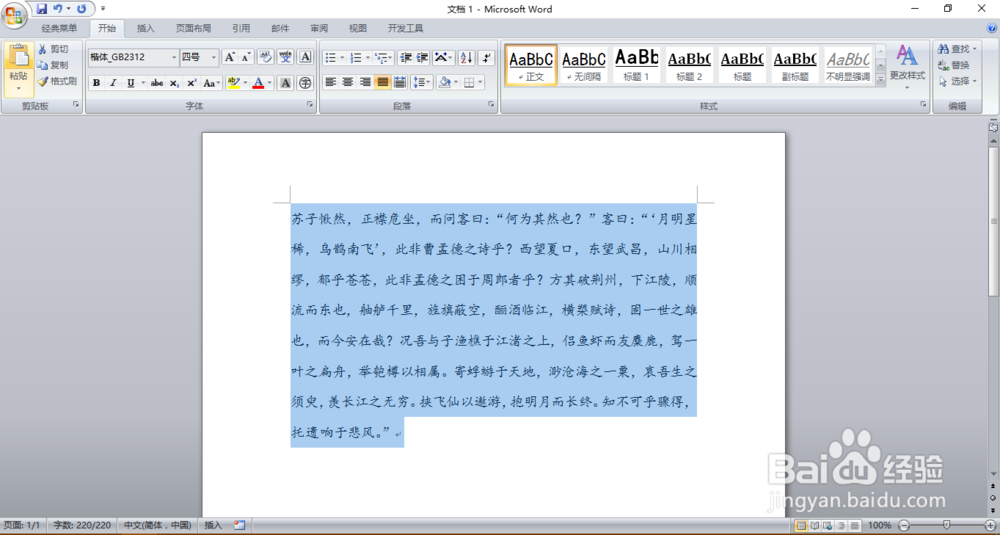Open numbering list dropdown
Screen dimensions: 1000x535
[x=367, y=58]
